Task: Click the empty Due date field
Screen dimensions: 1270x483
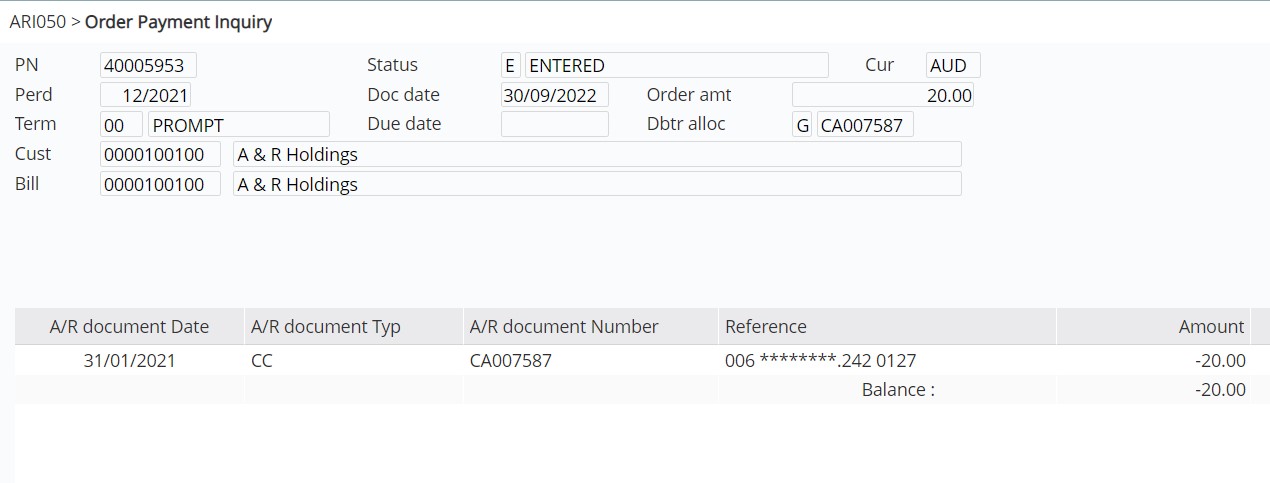Action: 554,125
